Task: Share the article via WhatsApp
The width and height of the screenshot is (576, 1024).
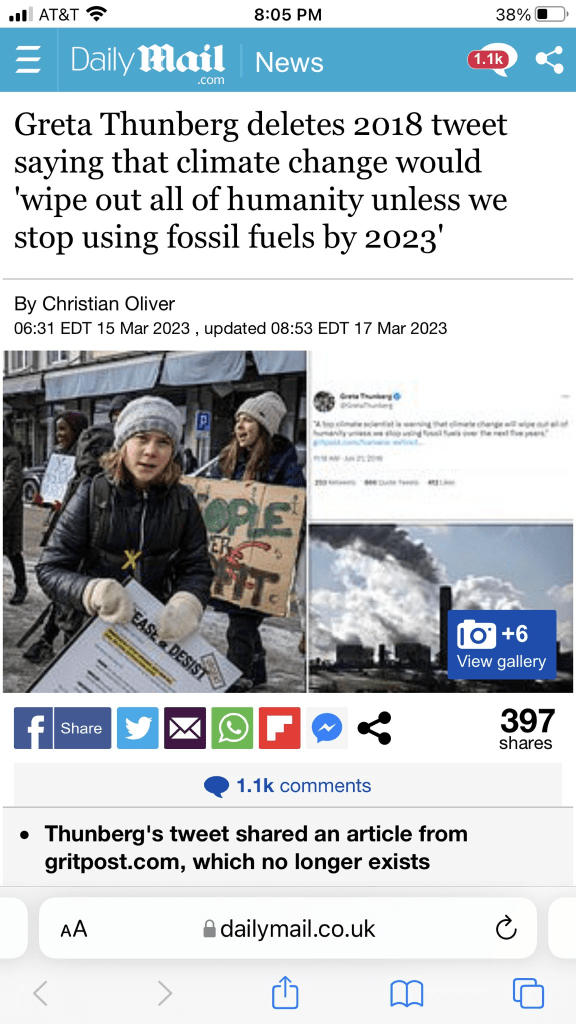Action: click(x=232, y=728)
